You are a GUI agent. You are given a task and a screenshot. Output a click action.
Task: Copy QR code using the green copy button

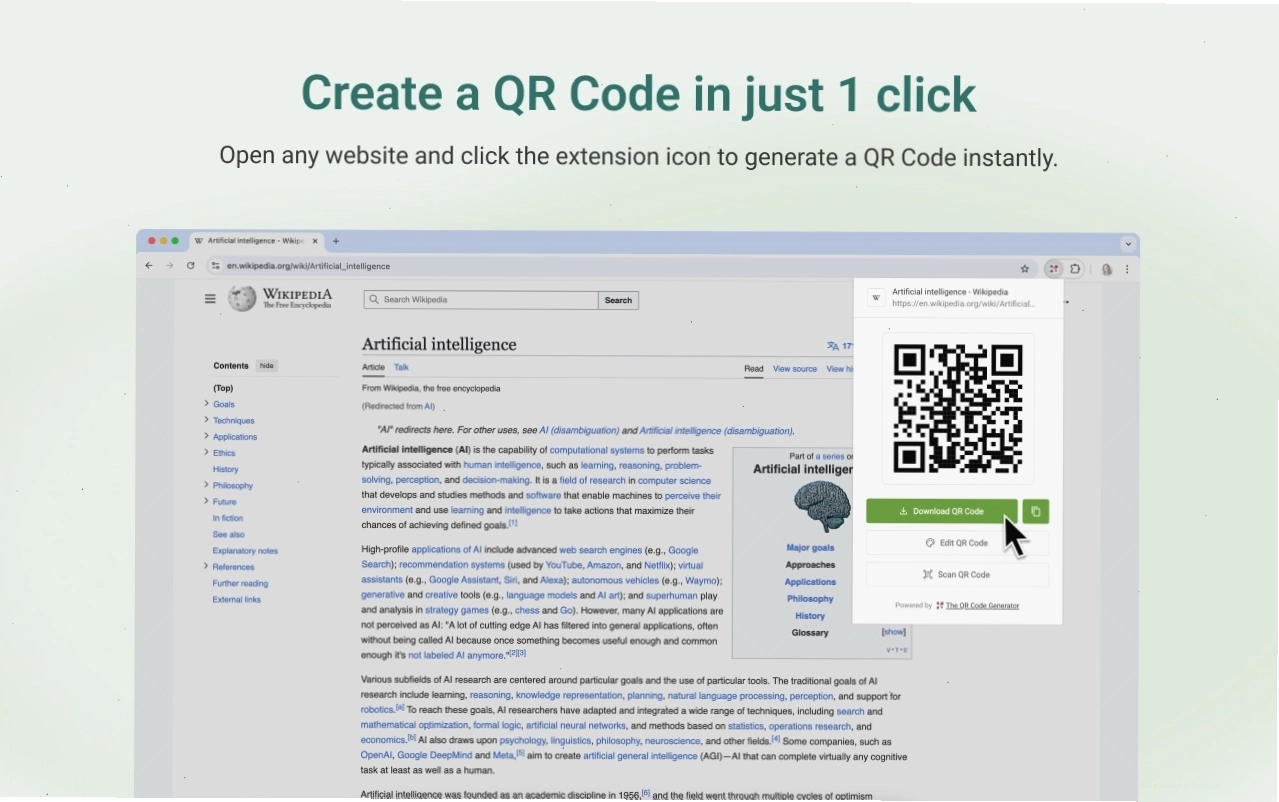(x=1036, y=511)
